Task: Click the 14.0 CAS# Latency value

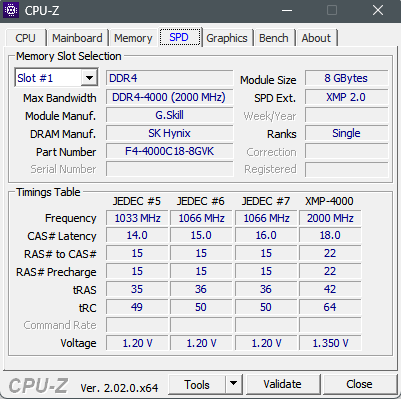Action: (x=137, y=235)
